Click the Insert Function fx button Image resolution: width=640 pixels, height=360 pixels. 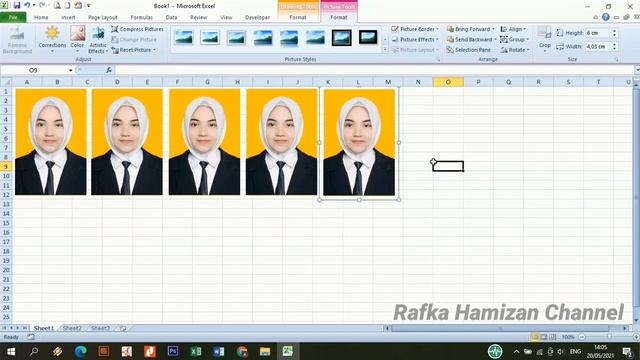click(x=109, y=70)
